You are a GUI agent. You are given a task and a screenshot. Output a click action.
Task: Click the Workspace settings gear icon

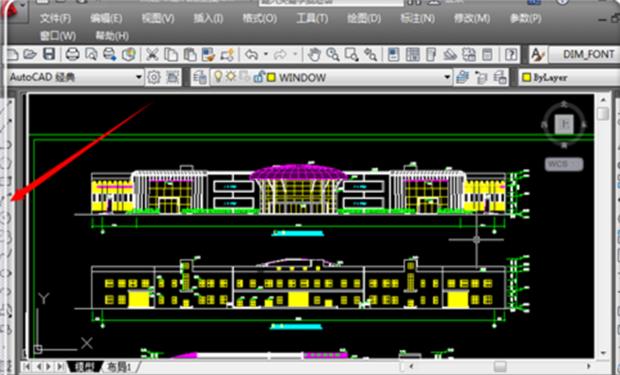pos(154,77)
